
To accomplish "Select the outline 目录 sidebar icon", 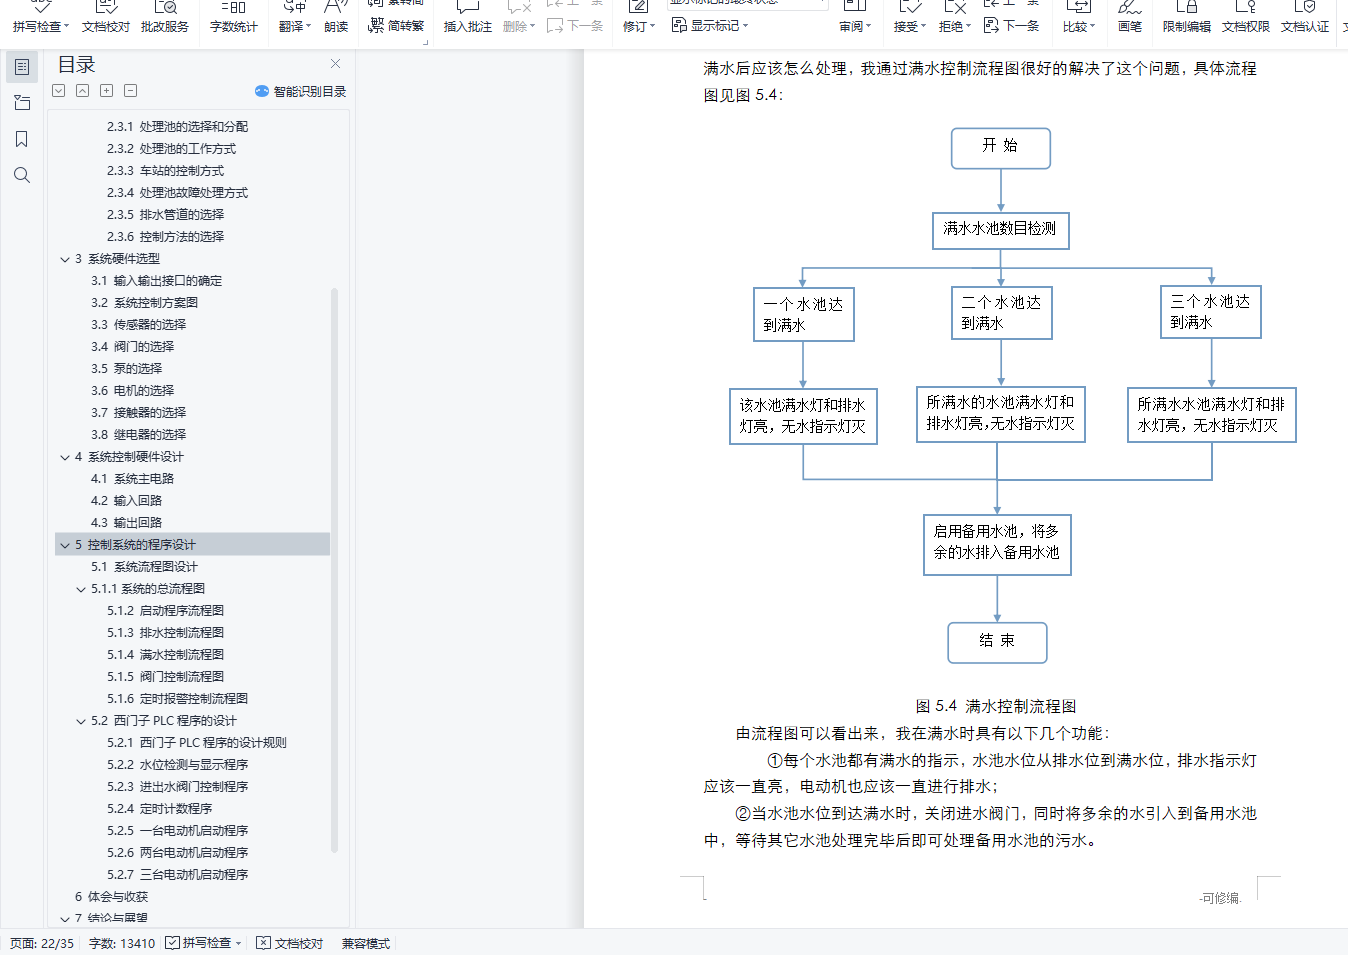I will (22, 67).
